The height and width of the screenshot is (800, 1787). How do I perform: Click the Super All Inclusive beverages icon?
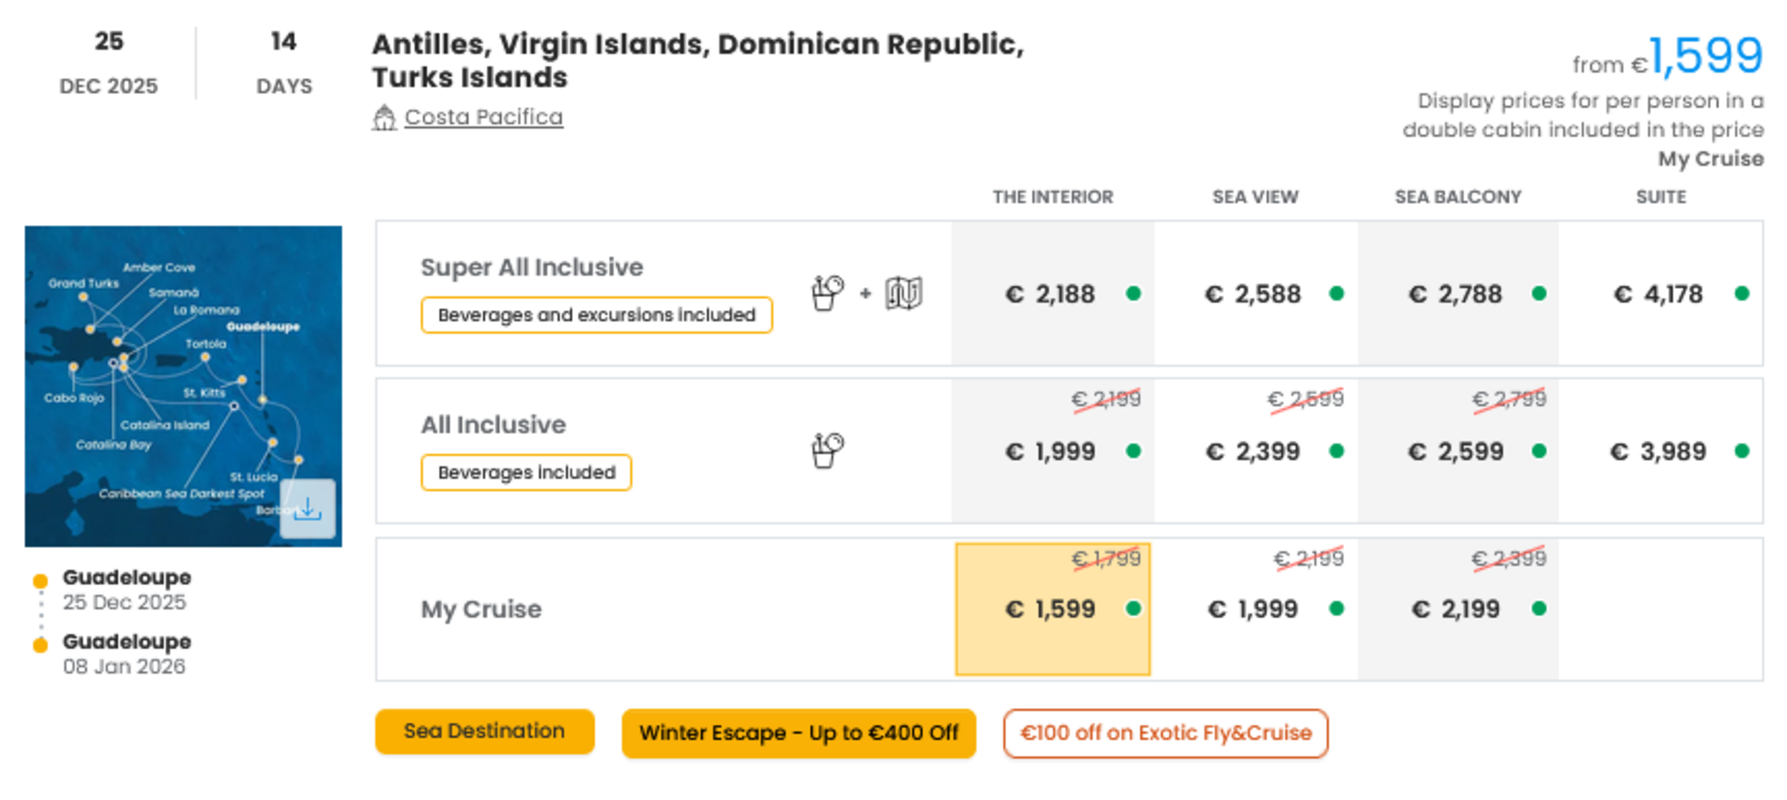point(828,293)
